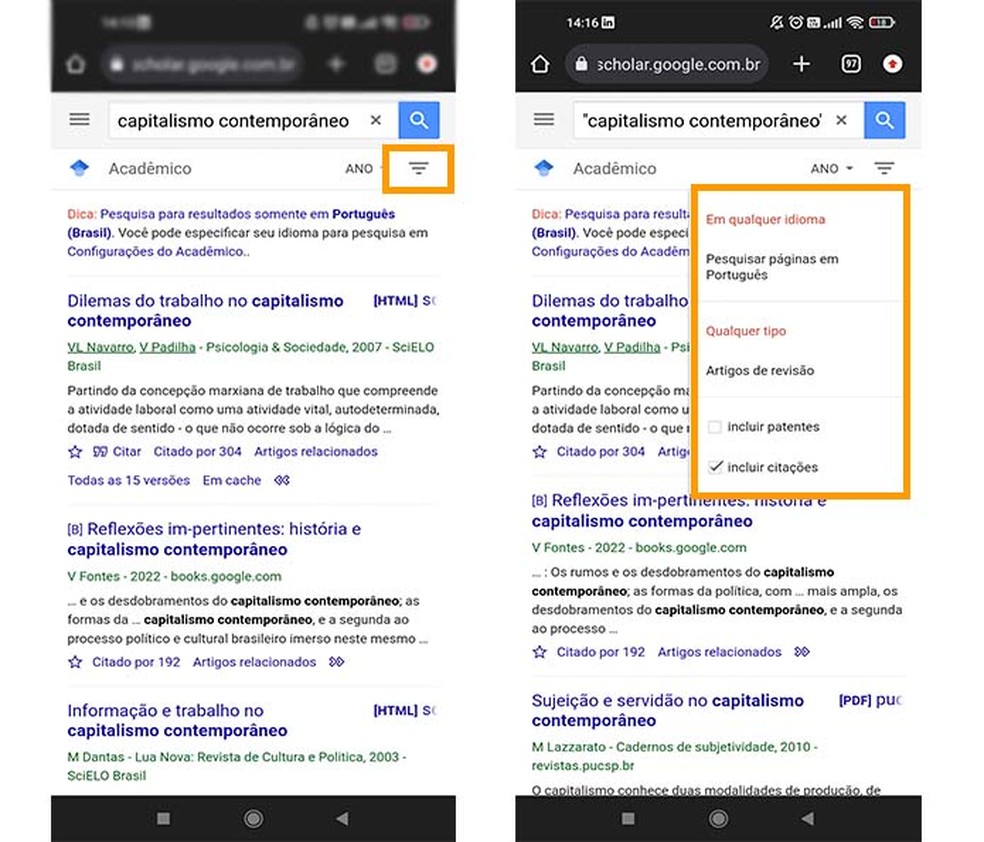The width and height of the screenshot is (984, 842).
Task: Open Citado por 304 on right phone
Action: click(601, 452)
